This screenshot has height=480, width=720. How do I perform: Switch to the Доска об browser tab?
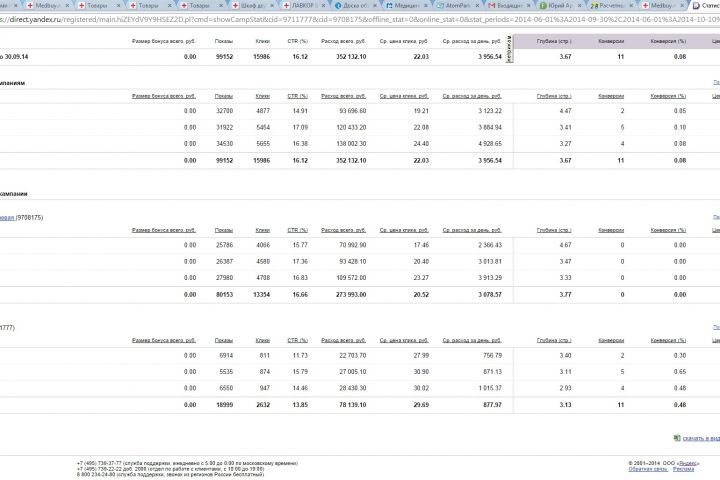355,6
